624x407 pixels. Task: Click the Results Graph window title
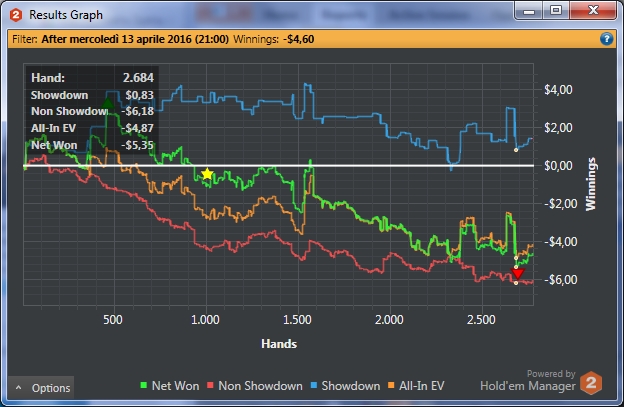point(66,15)
